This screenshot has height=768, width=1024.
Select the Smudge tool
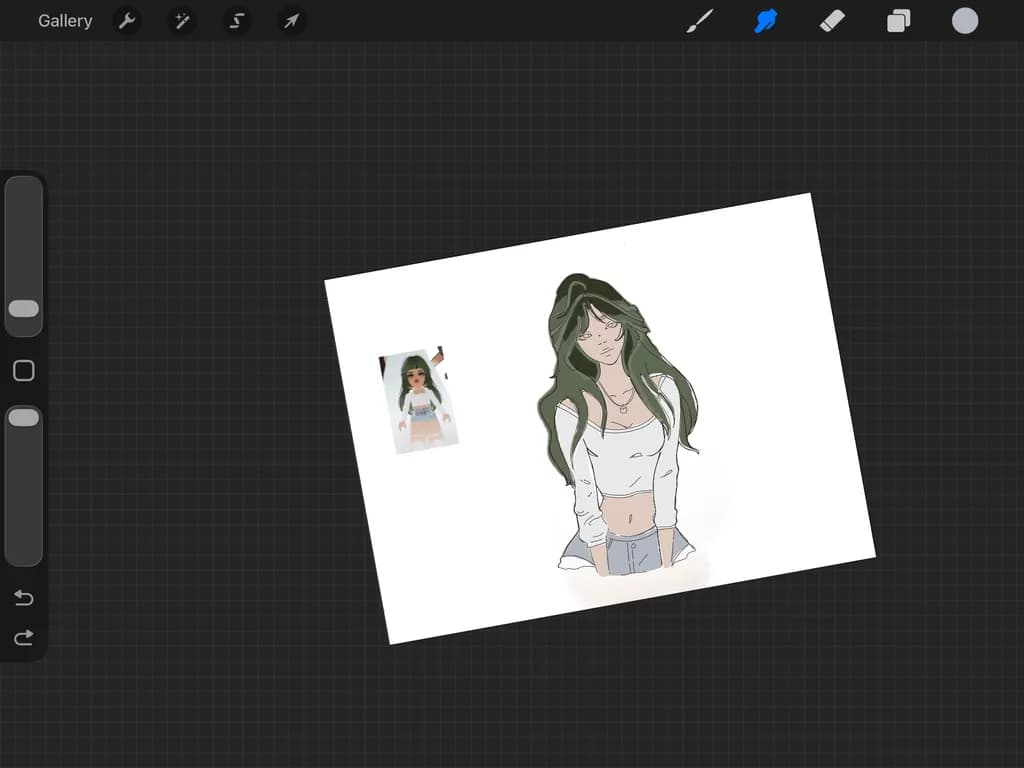tap(766, 21)
